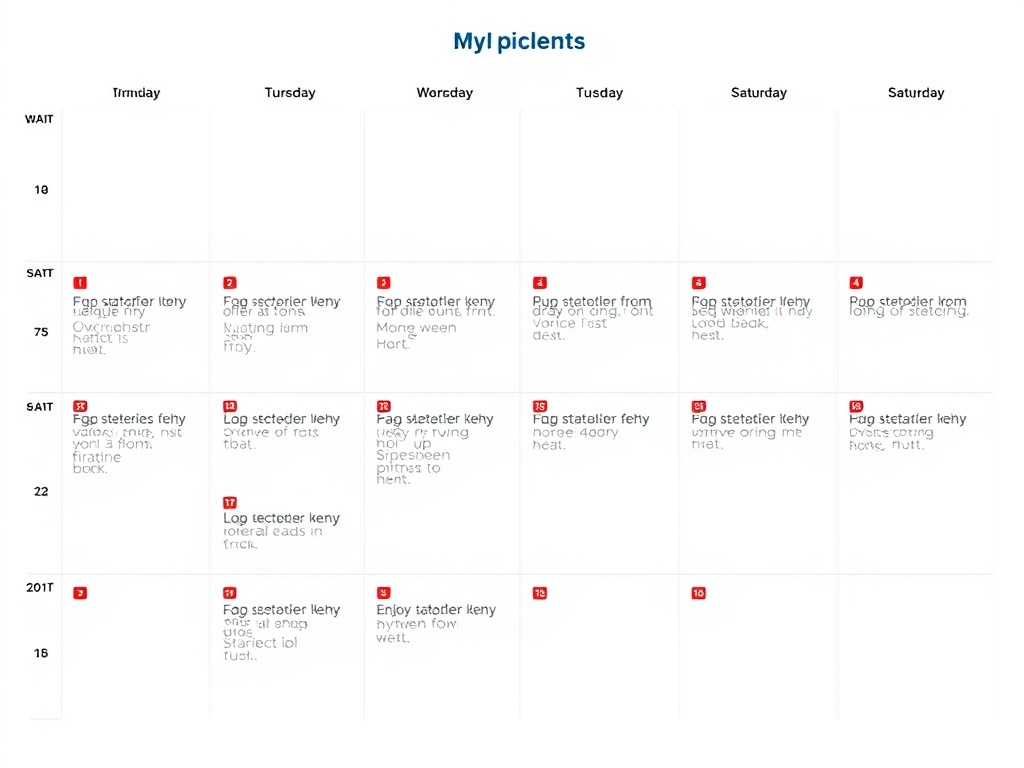
Task: Click the red "3" badge on the Worday event
Action: coord(381,283)
